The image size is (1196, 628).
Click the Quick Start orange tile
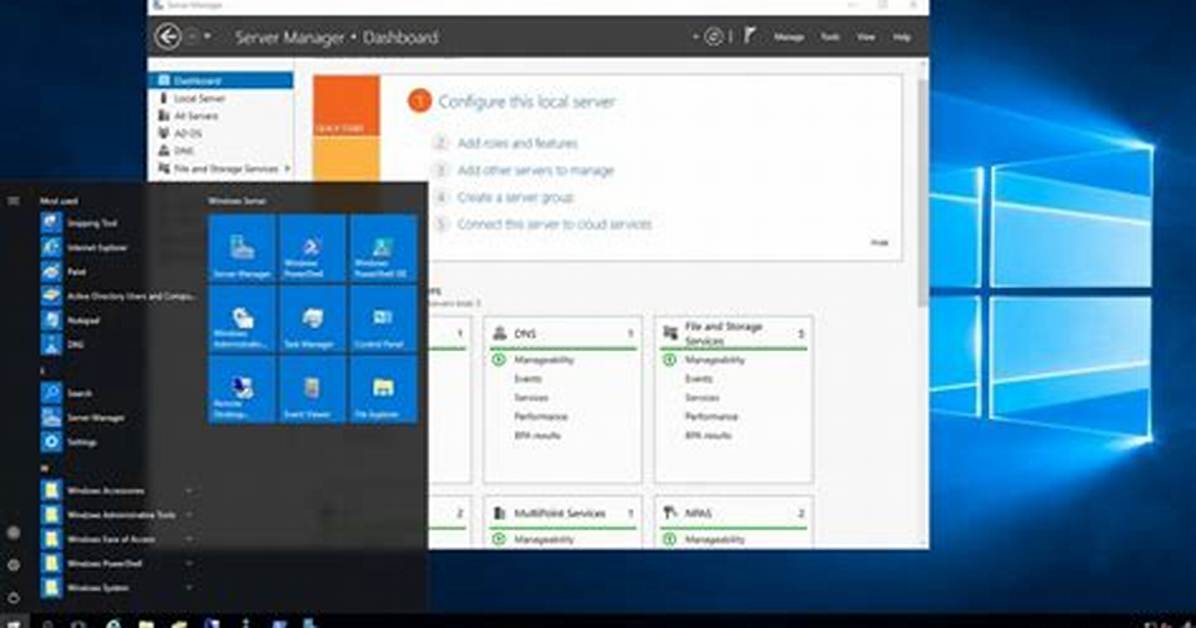(346, 105)
